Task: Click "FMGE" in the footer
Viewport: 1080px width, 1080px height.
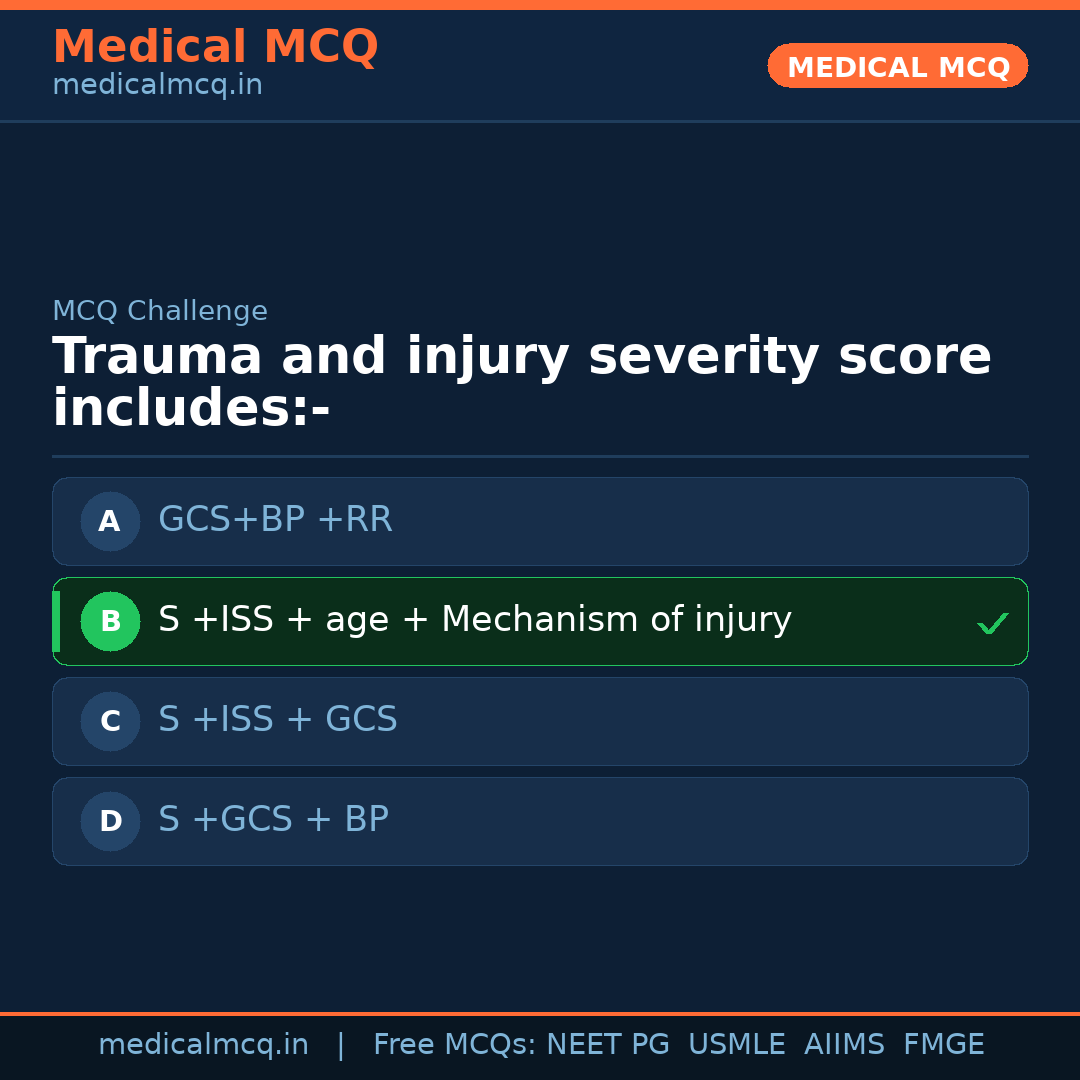Action: point(943,1045)
